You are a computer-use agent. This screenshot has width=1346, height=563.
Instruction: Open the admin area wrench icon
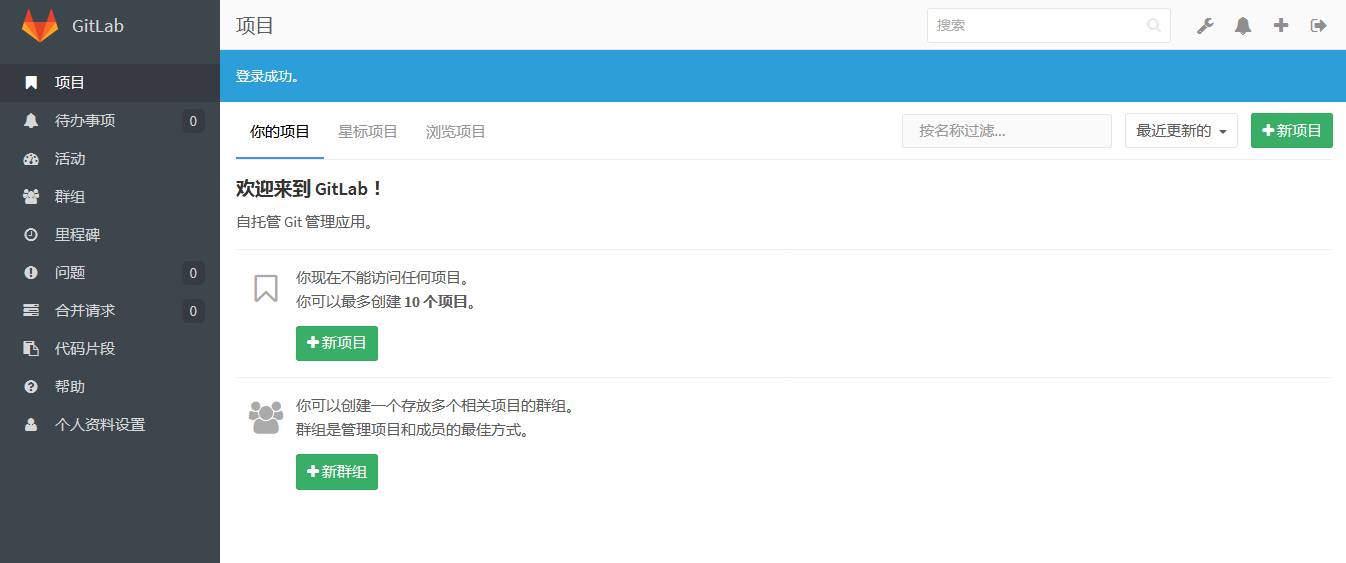point(1205,26)
